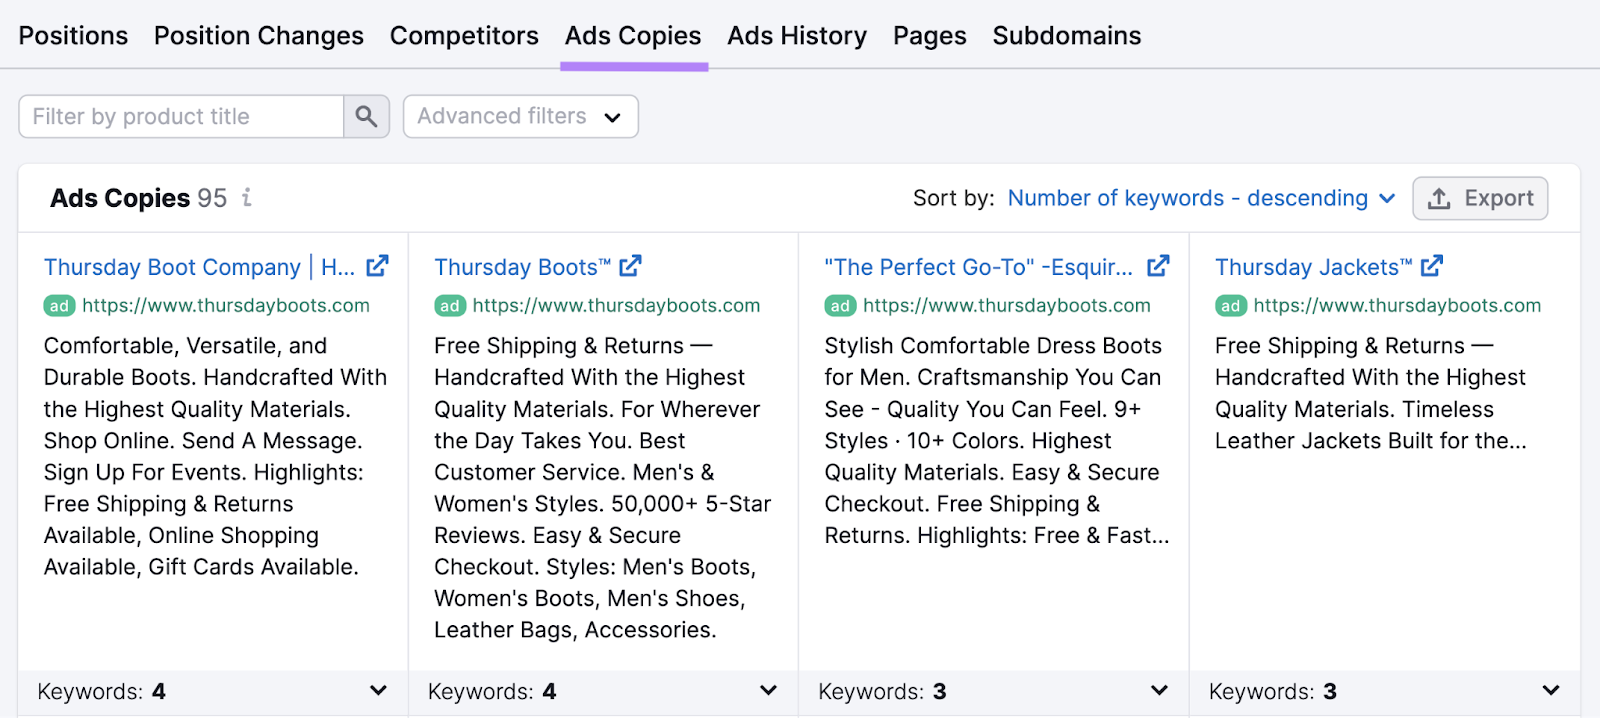The width and height of the screenshot is (1600, 718).
Task: Open "The Perfect Go-To" -Esquir... ad title
Action: (978, 267)
